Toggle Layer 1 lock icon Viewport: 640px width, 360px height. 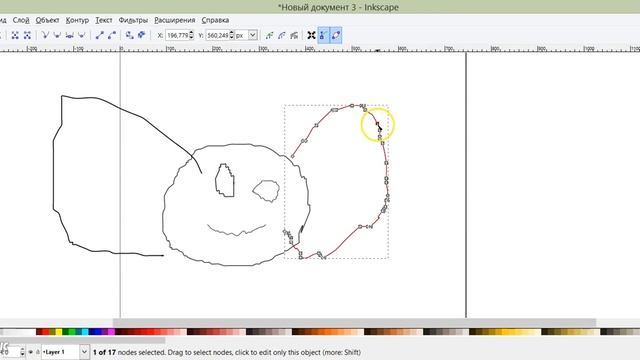tap(37, 352)
